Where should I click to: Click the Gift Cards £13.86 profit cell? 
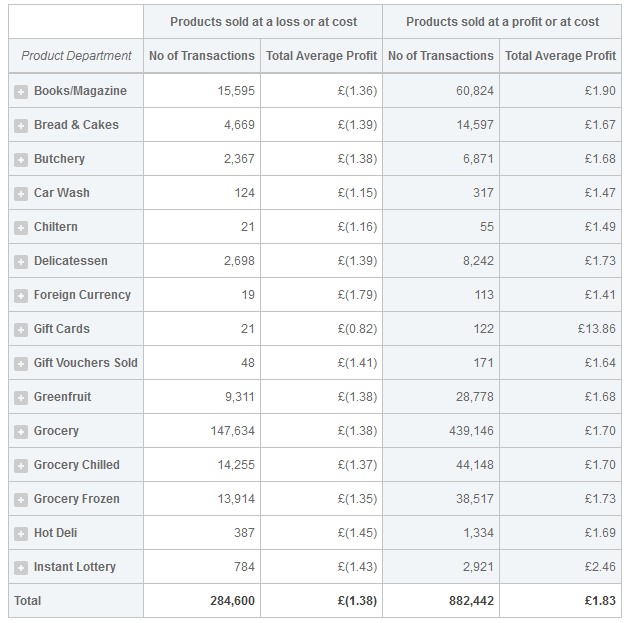point(596,329)
